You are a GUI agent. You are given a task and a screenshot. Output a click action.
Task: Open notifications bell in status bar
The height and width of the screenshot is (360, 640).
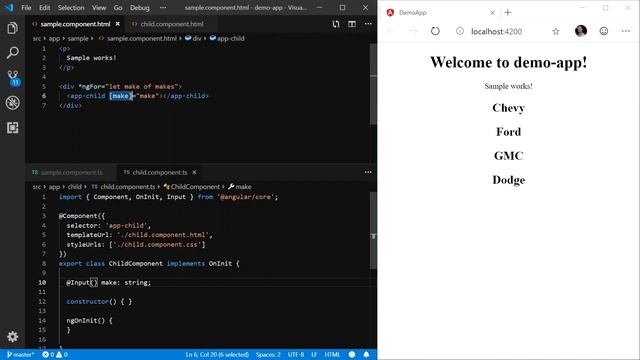coord(367,354)
